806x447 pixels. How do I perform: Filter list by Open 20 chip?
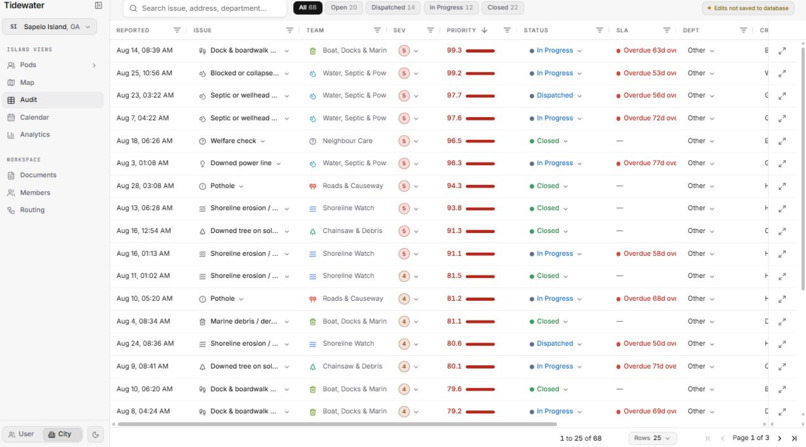point(344,8)
